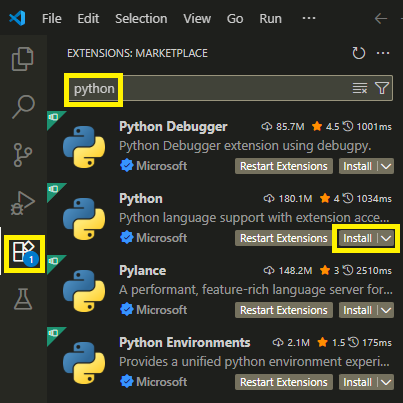Click the EXTENSIONS: MARKETPLACE panel title
The image size is (403, 403).
(137, 53)
